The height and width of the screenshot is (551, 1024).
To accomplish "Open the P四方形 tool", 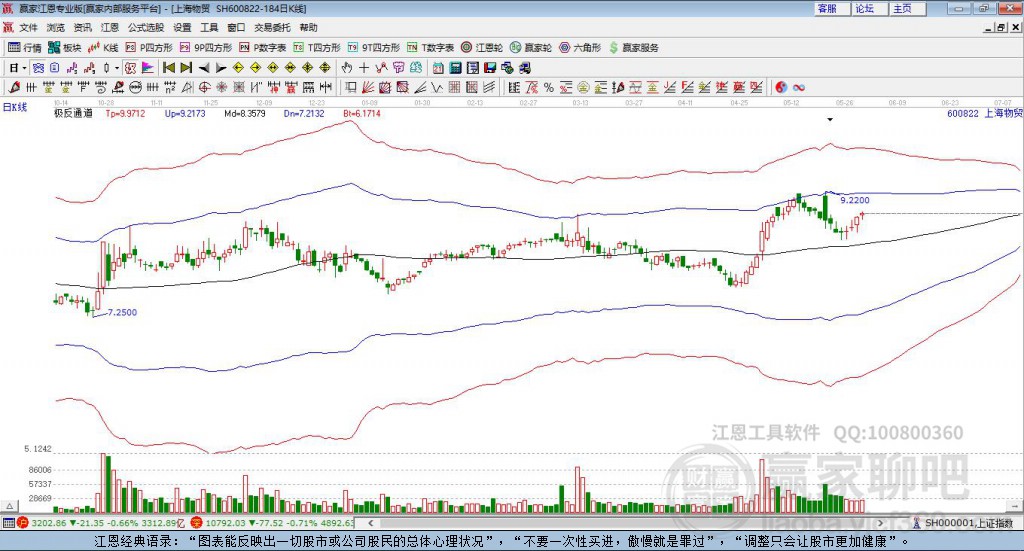I will pos(149,48).
